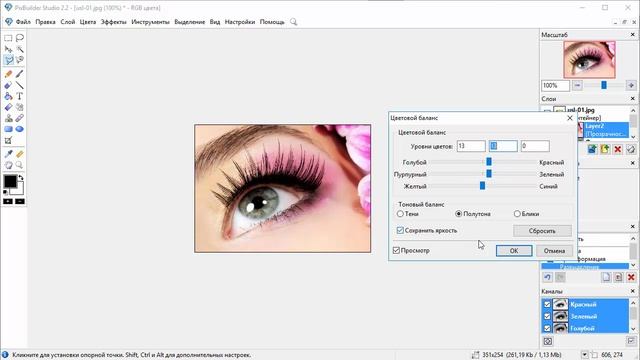Click the zoom out minus button
640x360 pixels.
pos(577,85)
